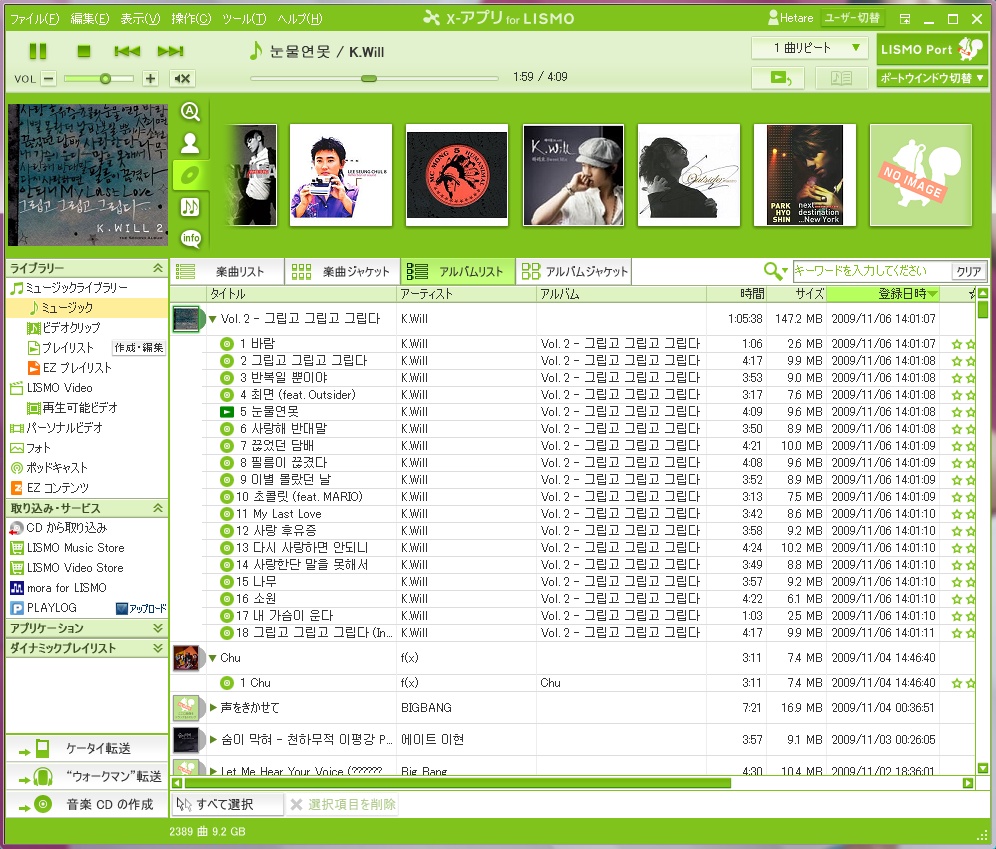Open the 操作(C) menu
Screen dimensions: 996x849
(191, 18)
